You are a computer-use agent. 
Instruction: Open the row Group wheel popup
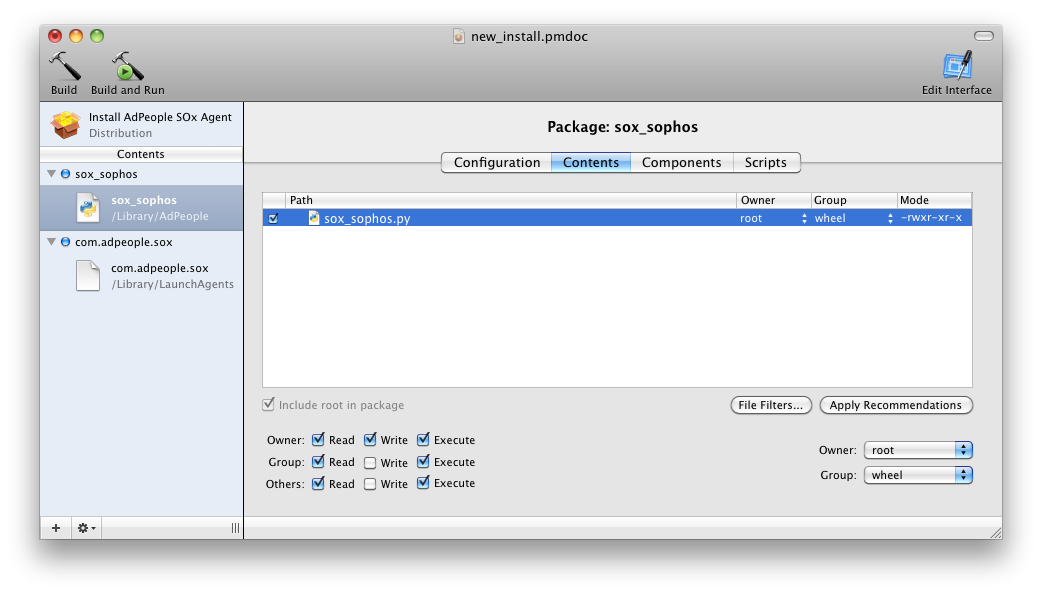click(x=853, y=218)
